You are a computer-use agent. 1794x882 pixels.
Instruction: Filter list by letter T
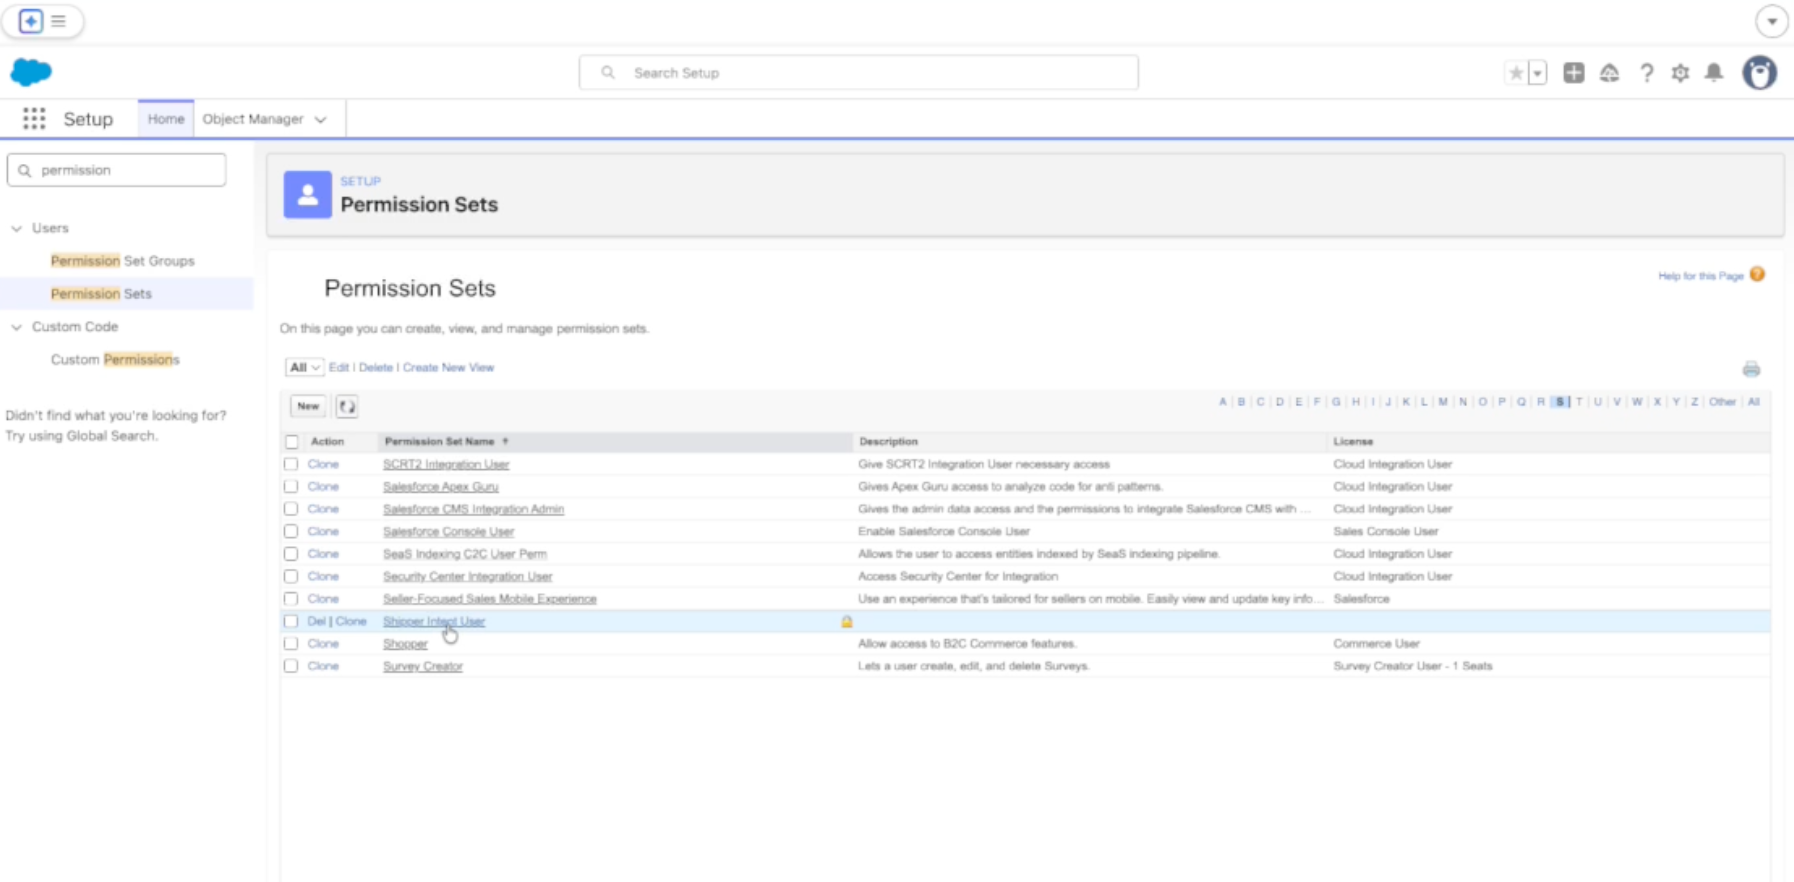(1579, 402)
